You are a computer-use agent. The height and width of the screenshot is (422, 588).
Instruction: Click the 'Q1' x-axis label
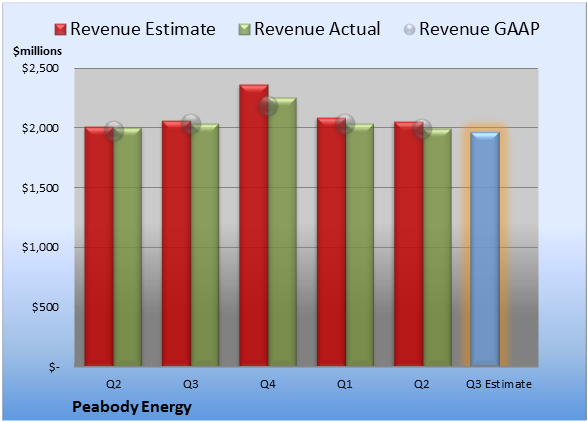[345, 384]
